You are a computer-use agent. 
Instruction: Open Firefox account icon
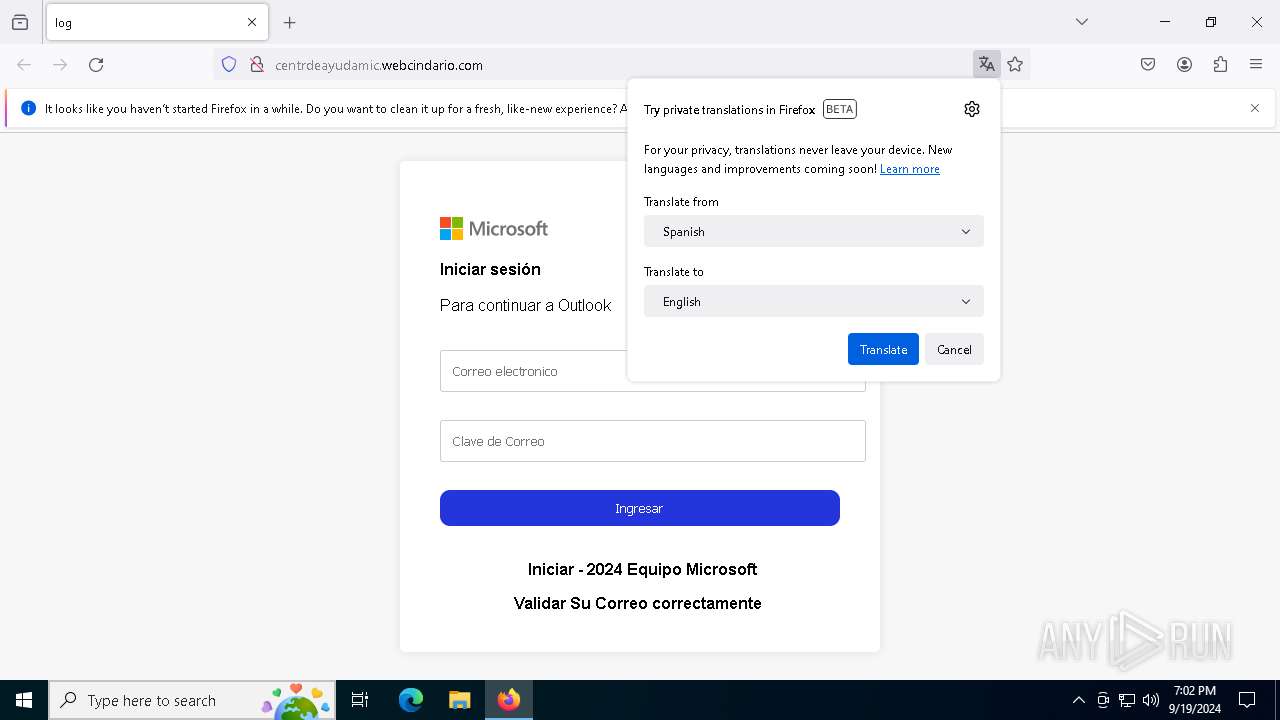click(1184, 65)
